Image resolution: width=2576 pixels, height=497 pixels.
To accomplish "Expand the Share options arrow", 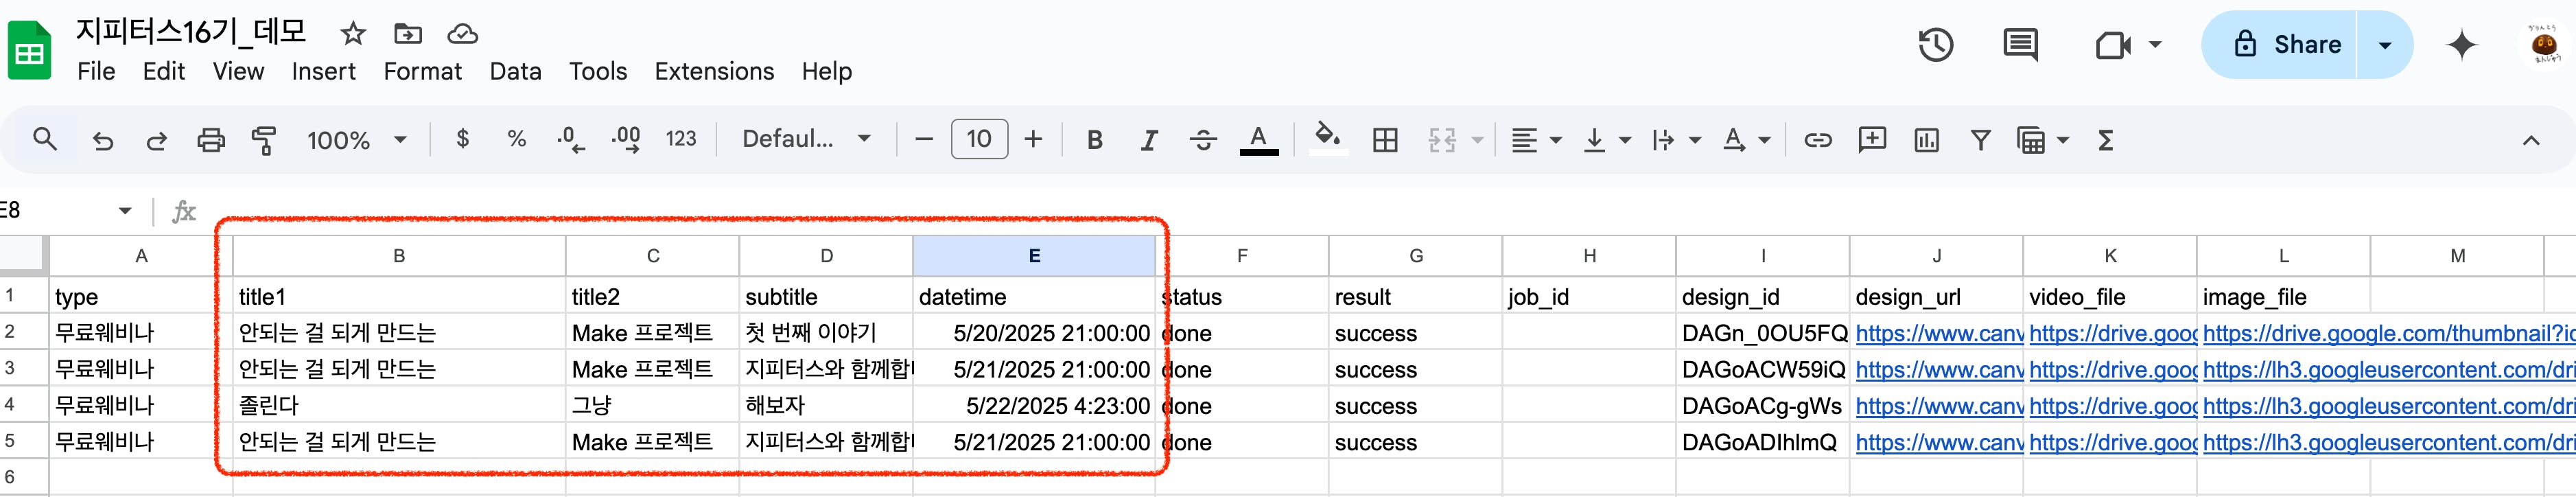I will point(2385,45).
